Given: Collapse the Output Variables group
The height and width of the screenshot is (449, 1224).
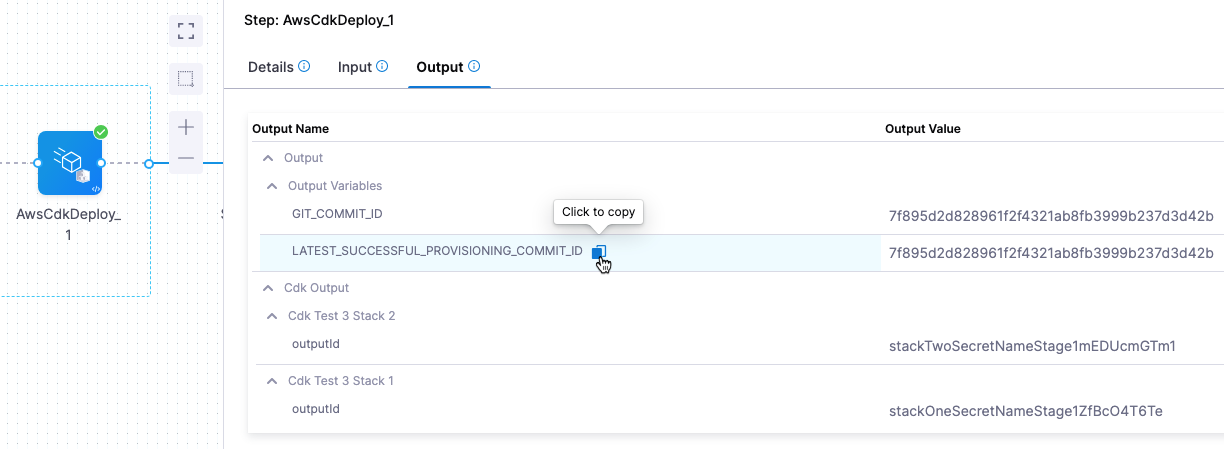Looking at the screenshot, I should click(x=271, y=186).
